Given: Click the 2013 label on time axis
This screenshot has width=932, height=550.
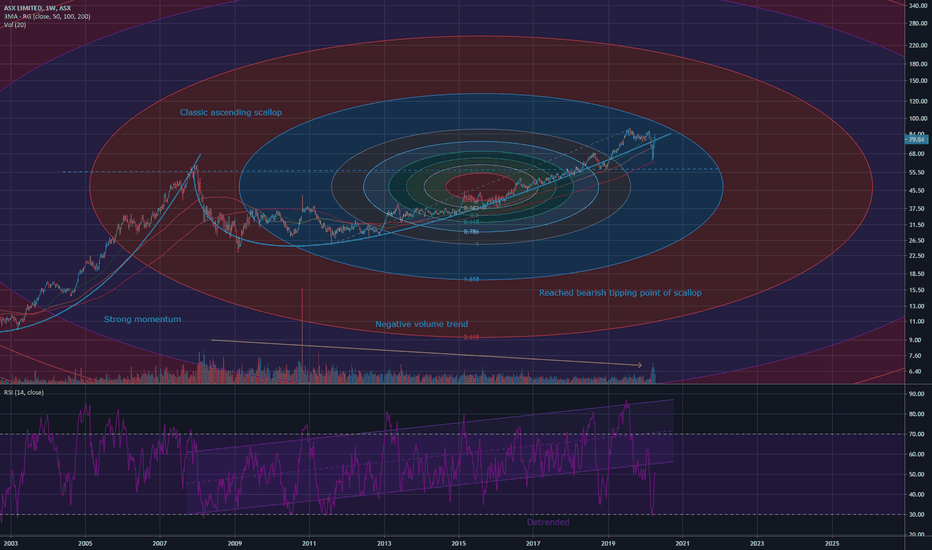Looking at the screenshot, I should (x=384, y=543).
